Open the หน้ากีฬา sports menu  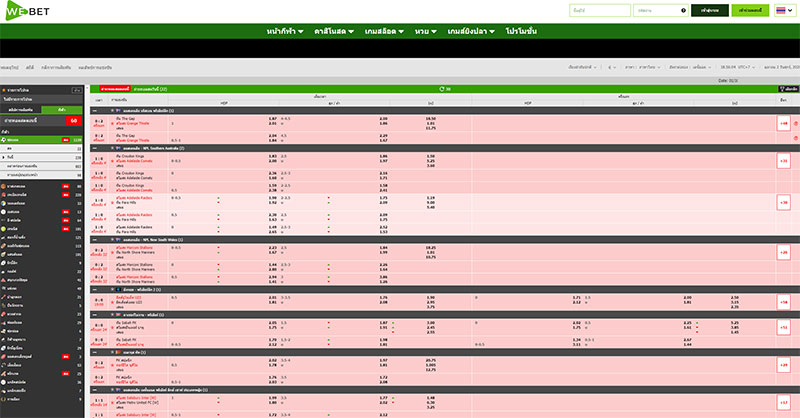tap(285, 31)
